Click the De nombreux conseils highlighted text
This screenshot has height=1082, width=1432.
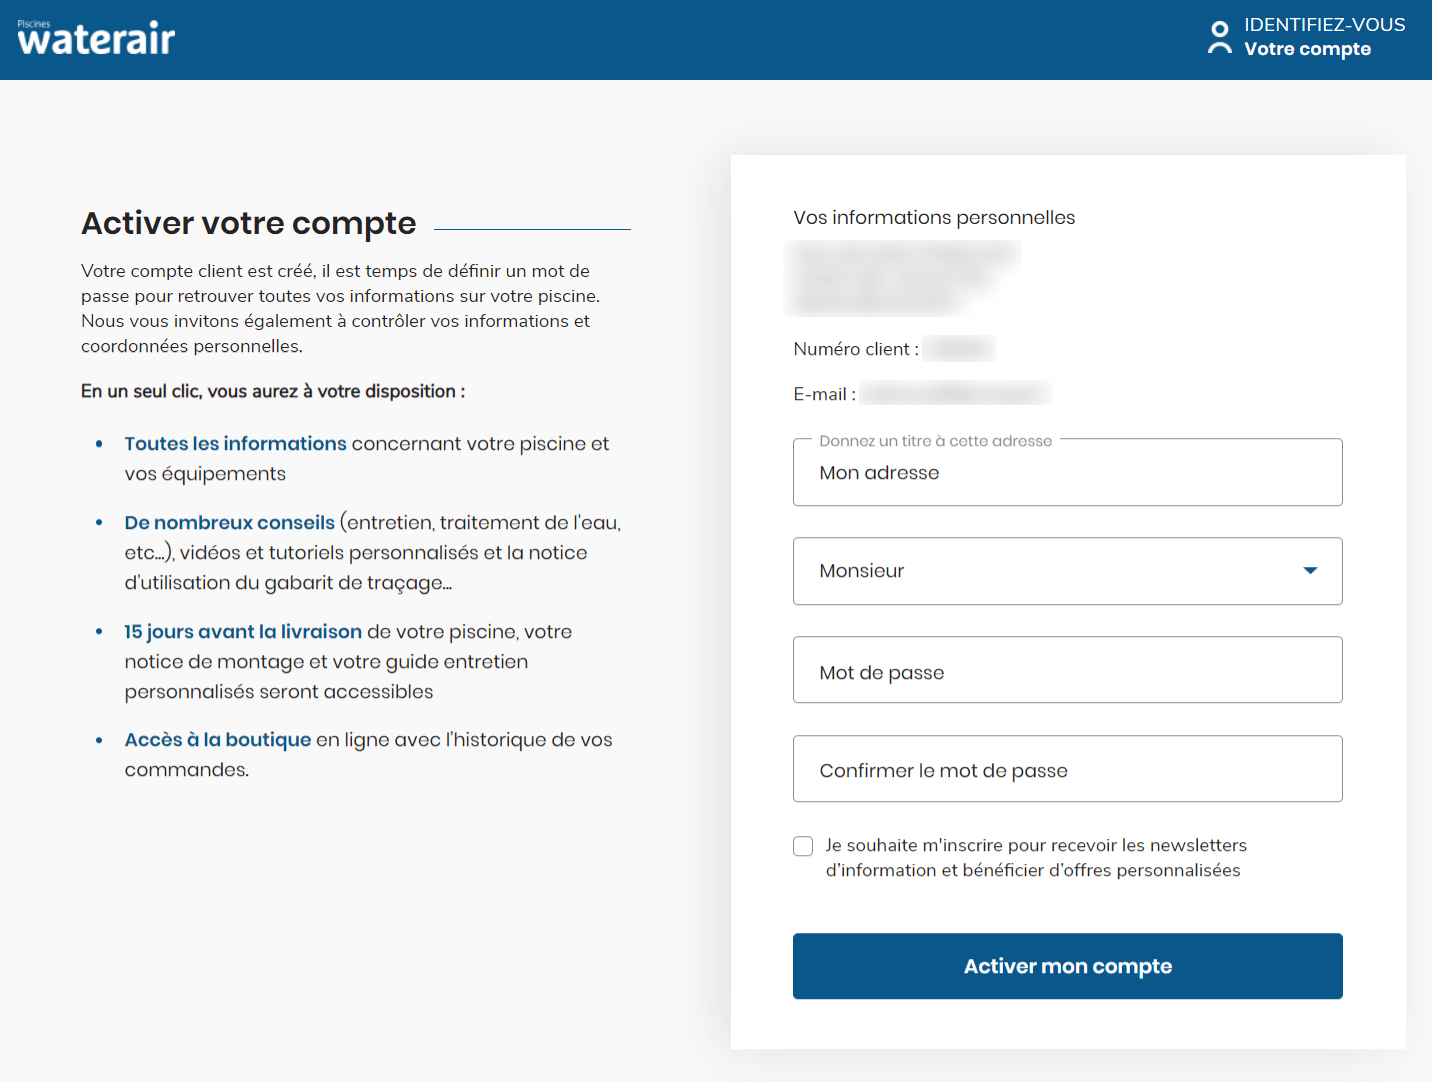[x=229, y=522]
